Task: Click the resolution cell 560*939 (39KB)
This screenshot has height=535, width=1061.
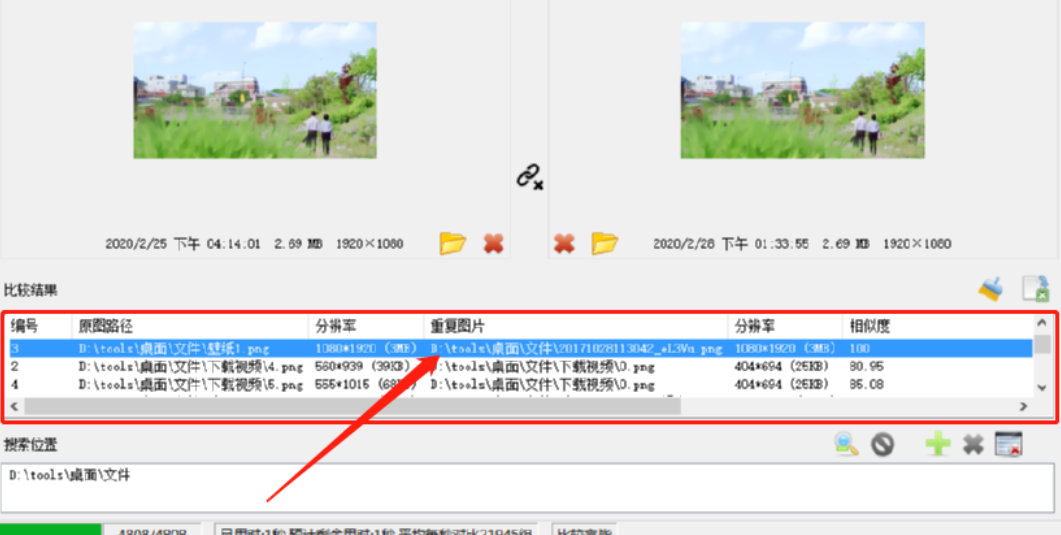Action: (362, 367)
